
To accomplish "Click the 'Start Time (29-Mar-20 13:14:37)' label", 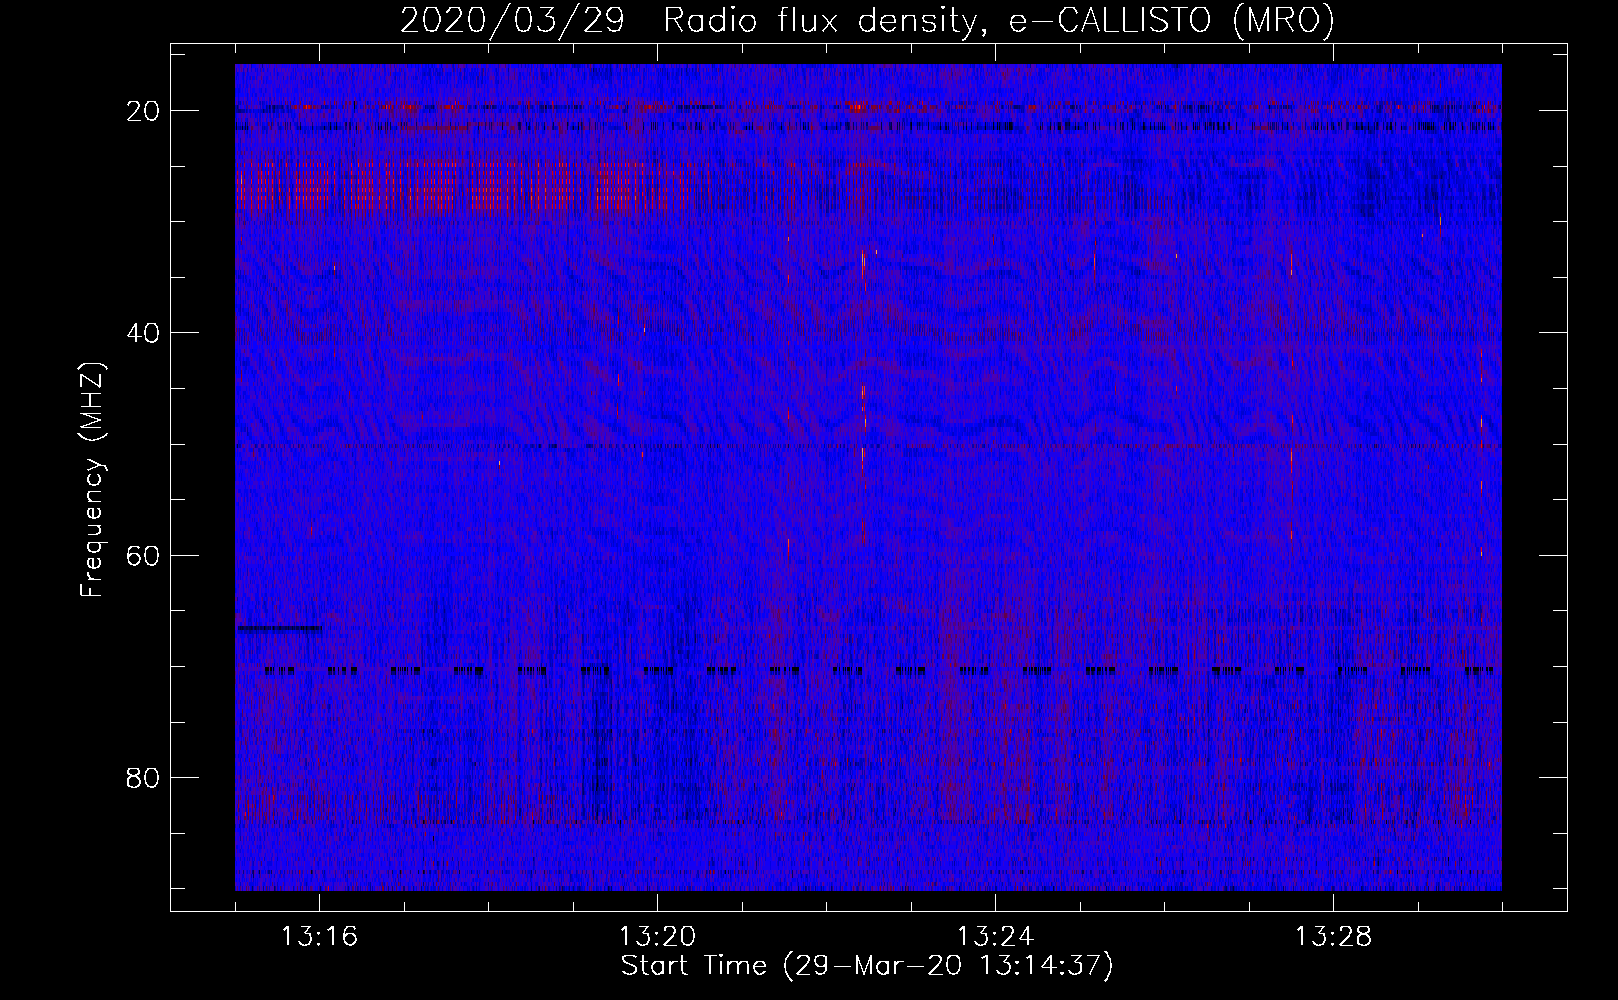I will tap(867, 966).
